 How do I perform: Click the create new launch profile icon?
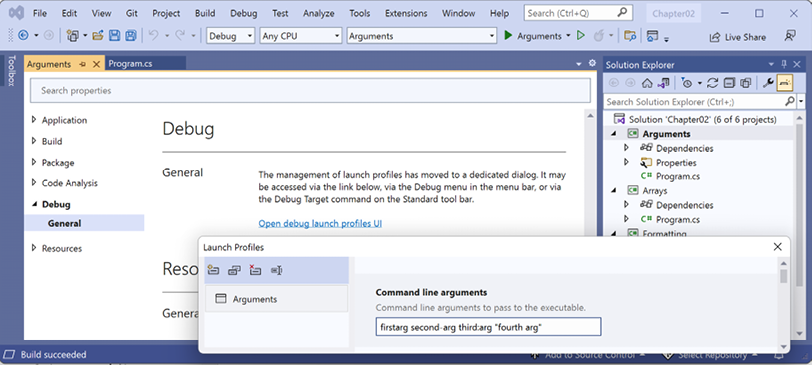213,270
